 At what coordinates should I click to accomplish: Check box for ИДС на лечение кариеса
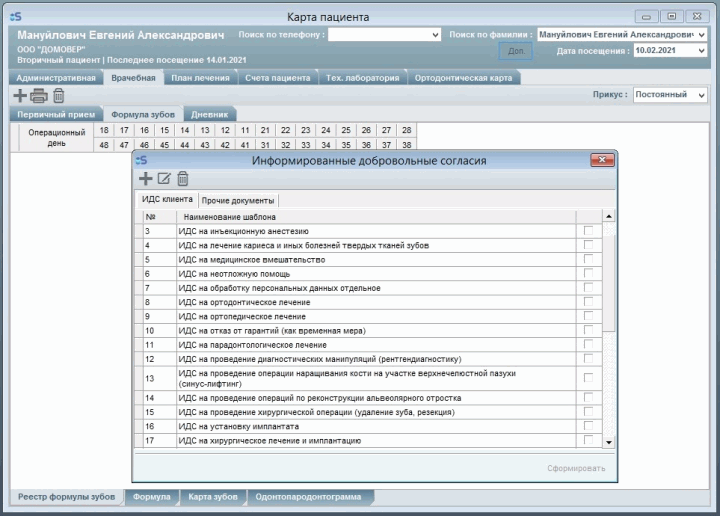pos(588,245)
